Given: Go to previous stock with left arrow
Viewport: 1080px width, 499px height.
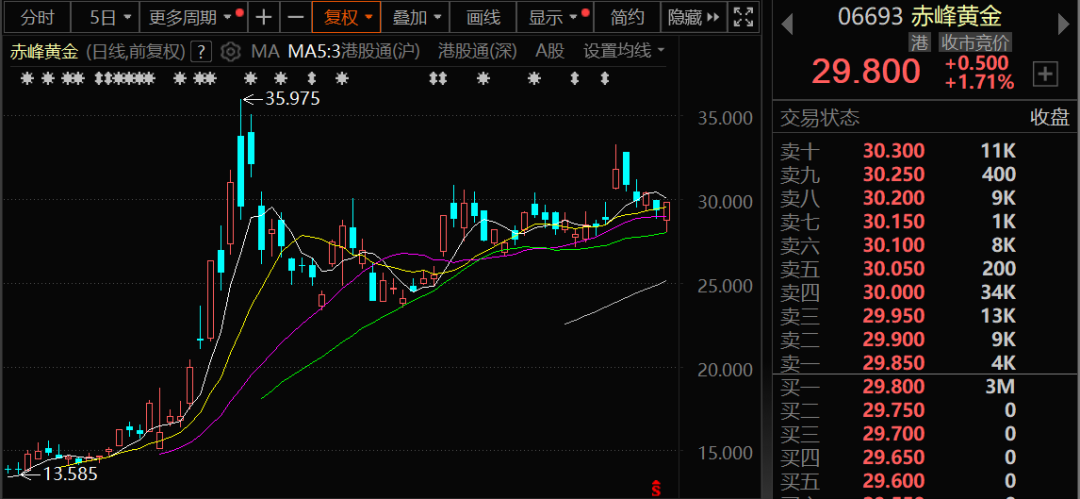Looking at the screenshot, I should tap(787, 26).
